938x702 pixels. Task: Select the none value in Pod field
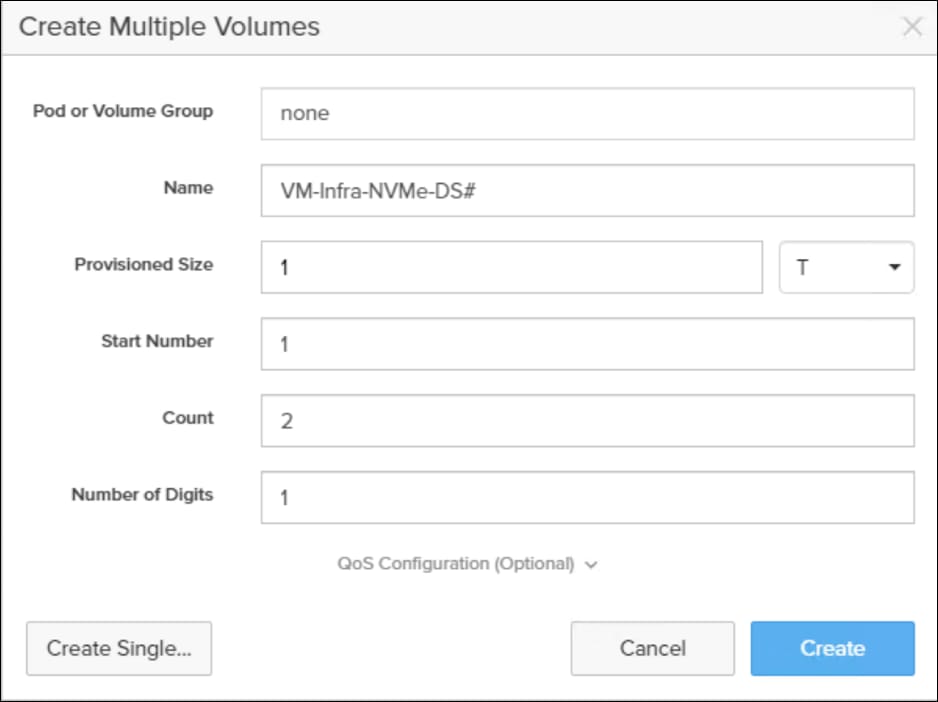(302, 113)
